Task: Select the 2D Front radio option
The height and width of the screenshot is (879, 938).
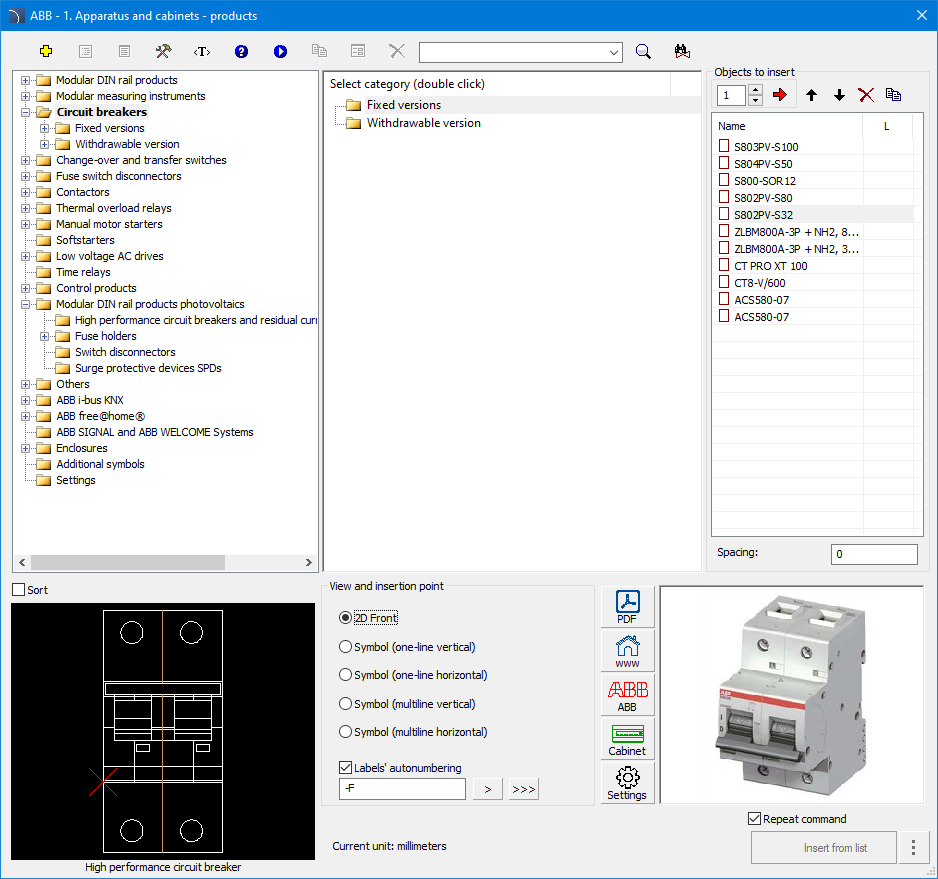Action: (x=345, y=618)
